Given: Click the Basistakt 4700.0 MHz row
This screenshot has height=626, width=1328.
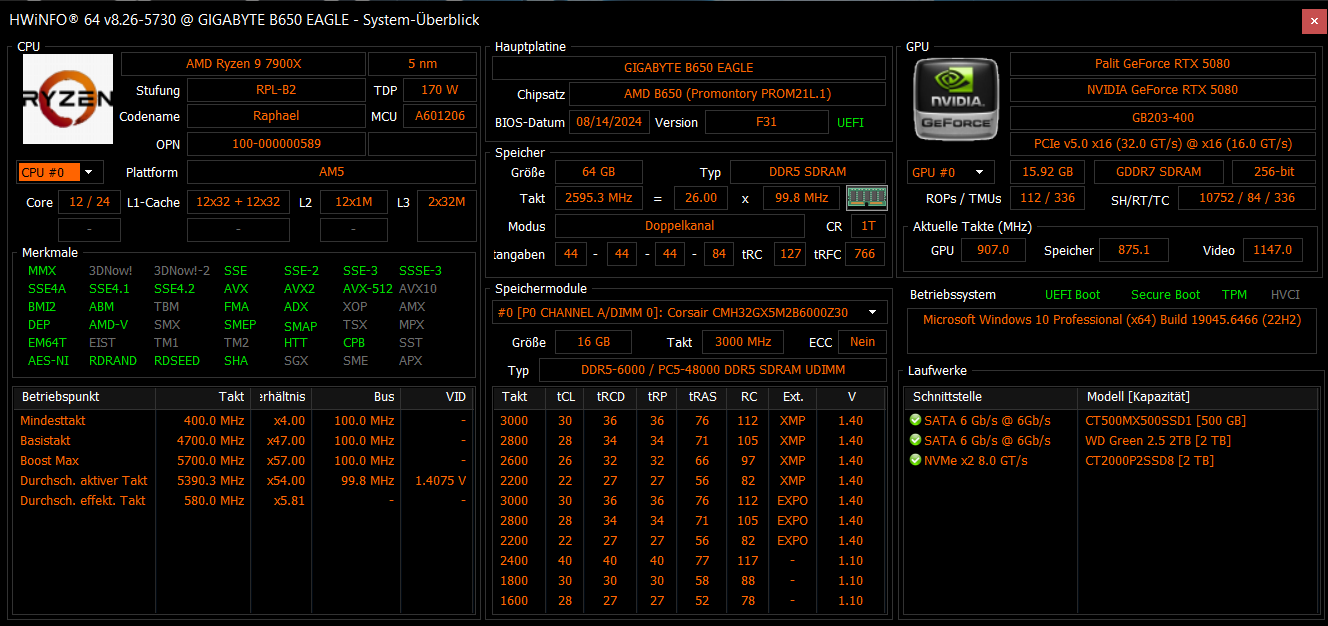Looking at the screenshot, I should click(x=243, y=440).
